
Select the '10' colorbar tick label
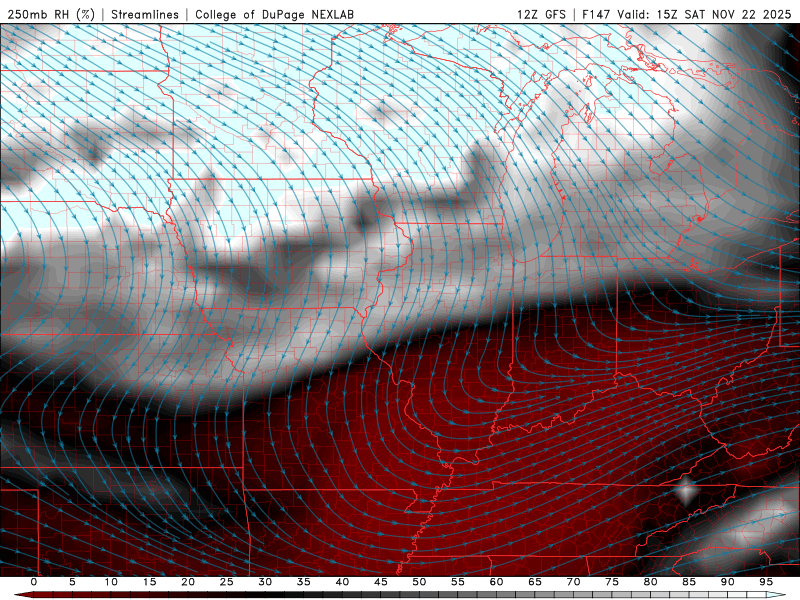(111, 582)
